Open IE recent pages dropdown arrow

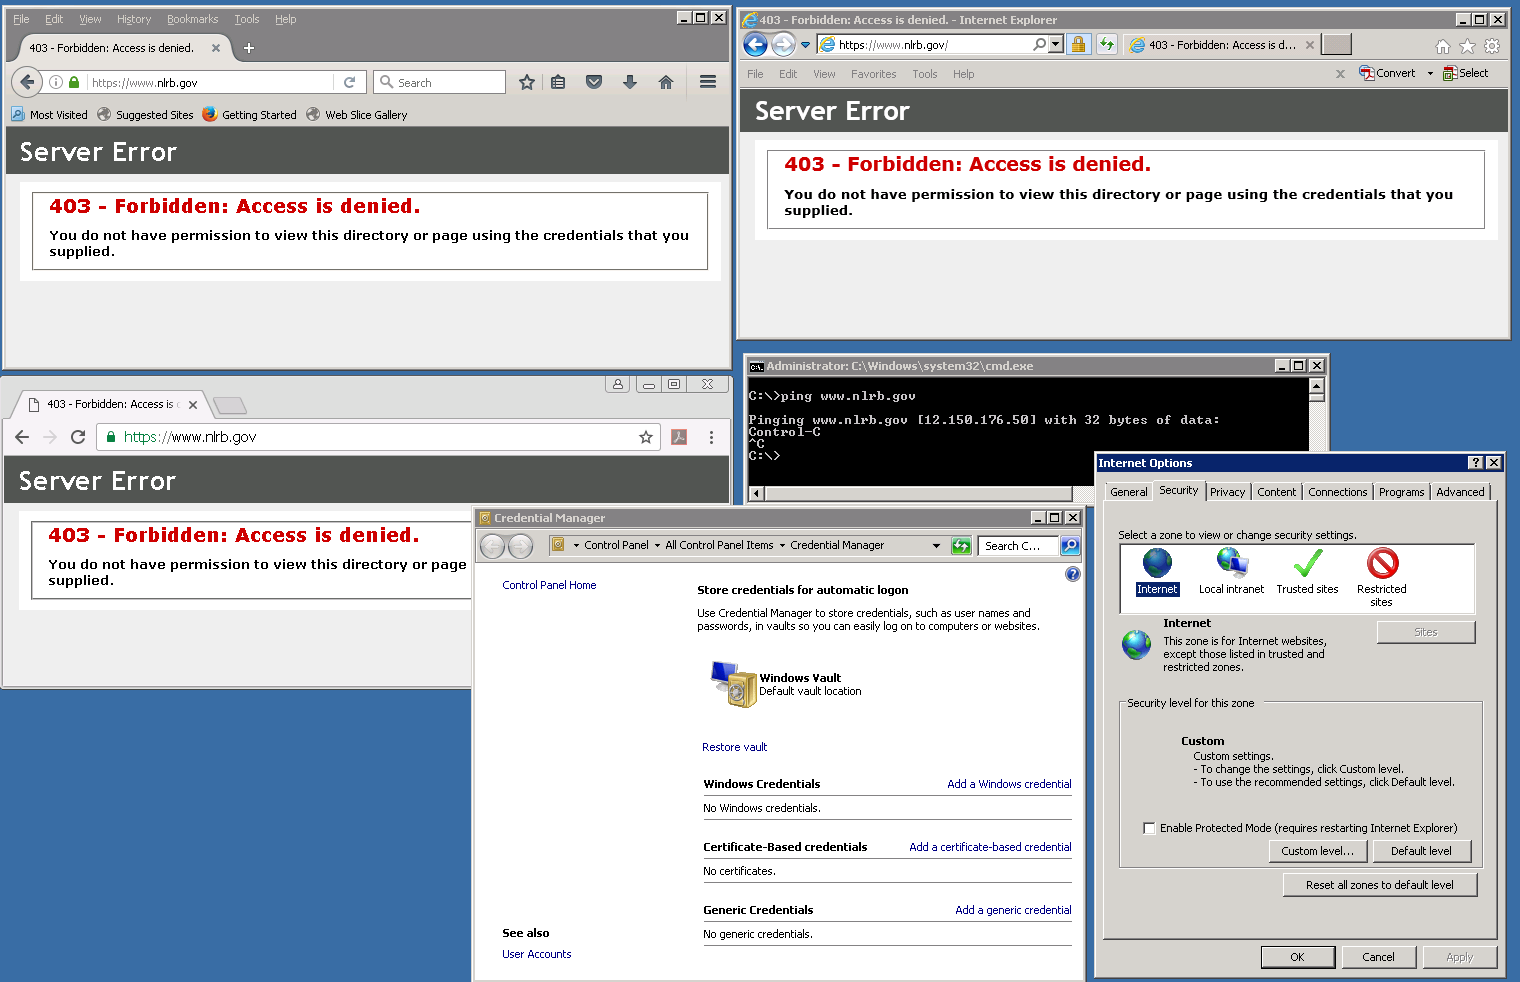805,45
